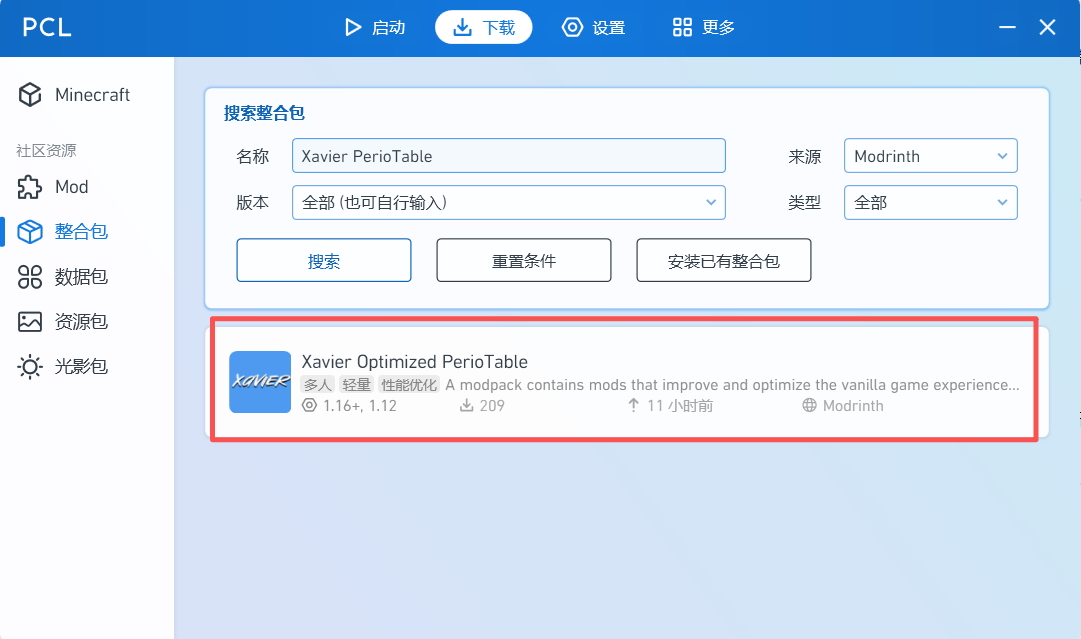The image size is (1081, 639).
Task: Click the Mod puzzle piece icon
Action: (30, 187)
